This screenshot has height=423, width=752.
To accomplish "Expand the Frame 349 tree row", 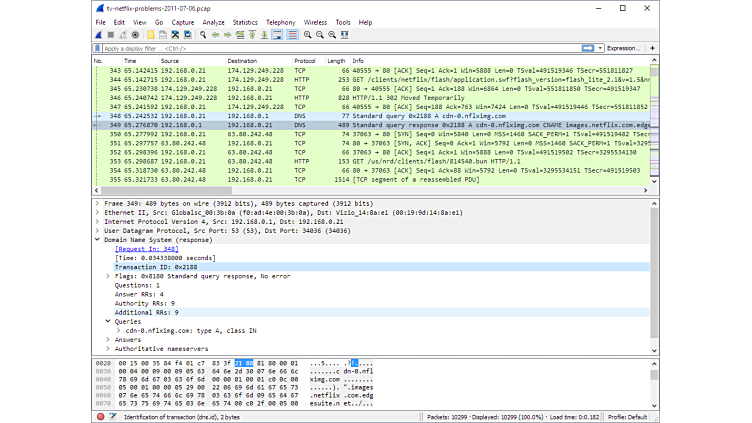I will pyautogui.click(x=97, y=203).
